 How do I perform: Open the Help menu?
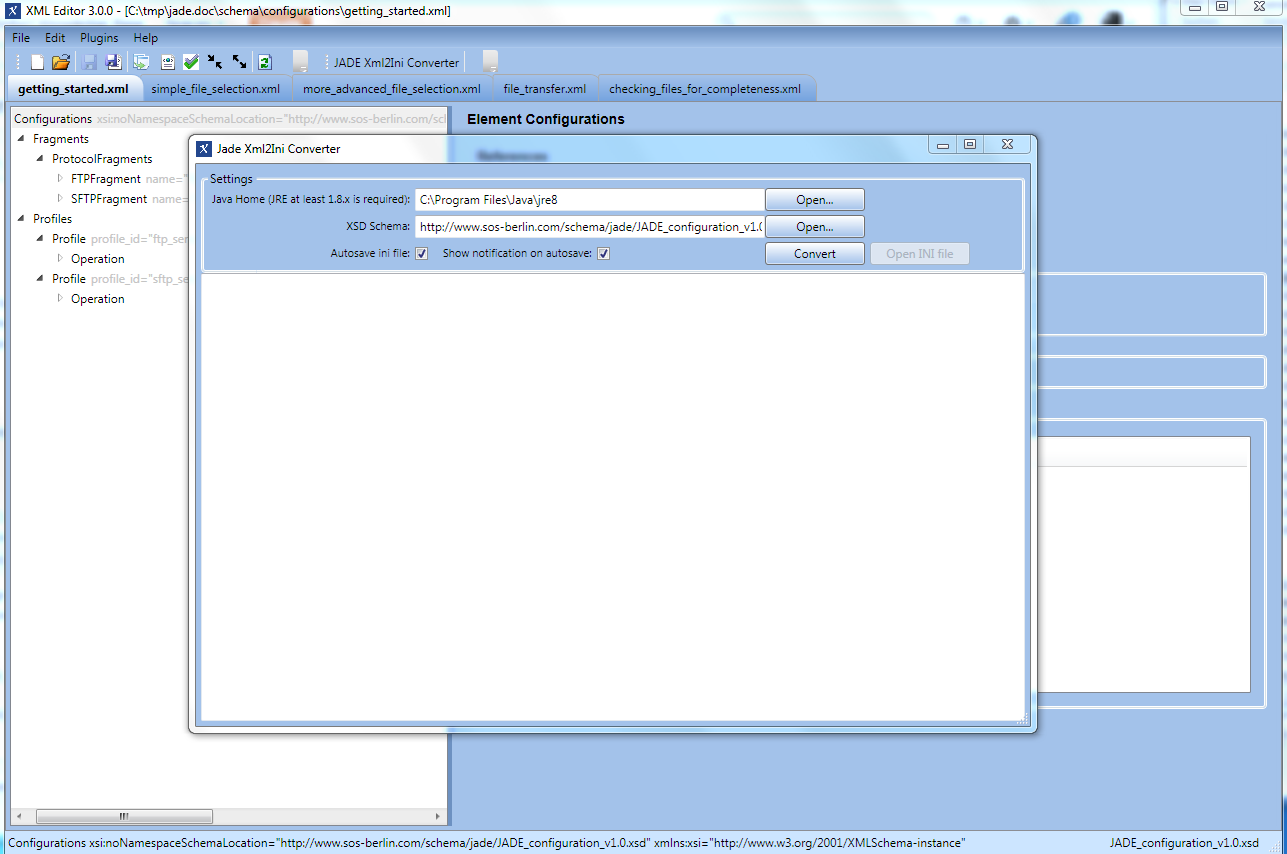(x=146, y=38)
